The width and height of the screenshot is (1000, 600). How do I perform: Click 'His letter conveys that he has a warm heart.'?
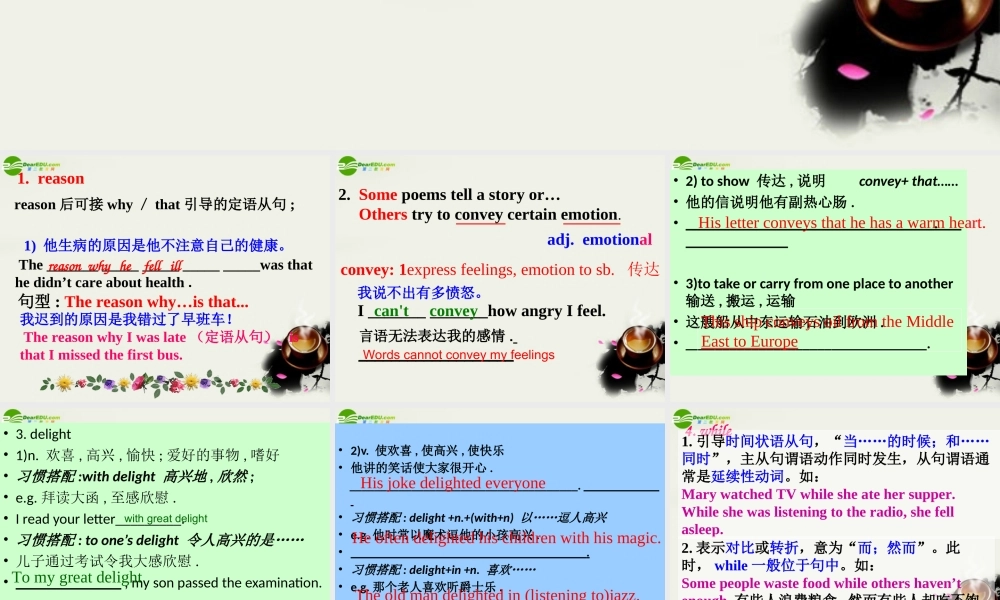point(841,223)
